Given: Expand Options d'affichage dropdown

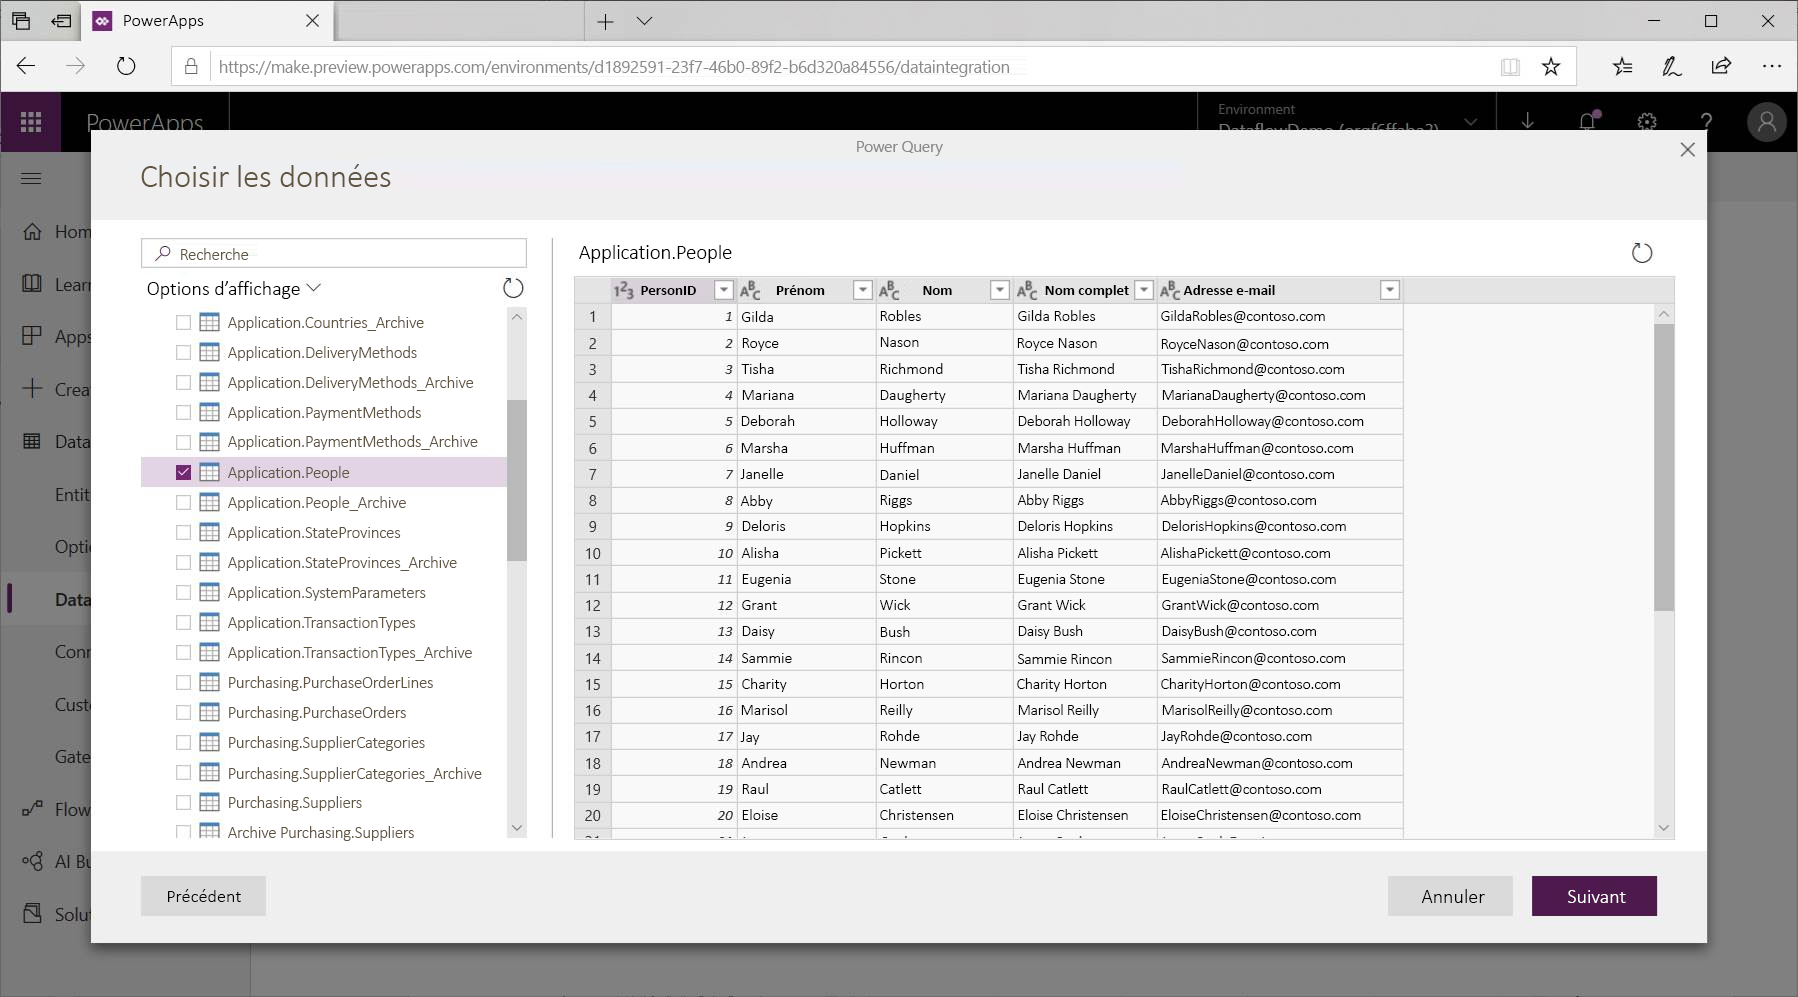Looking at the screenshot, I should click(x=234, y=288).
